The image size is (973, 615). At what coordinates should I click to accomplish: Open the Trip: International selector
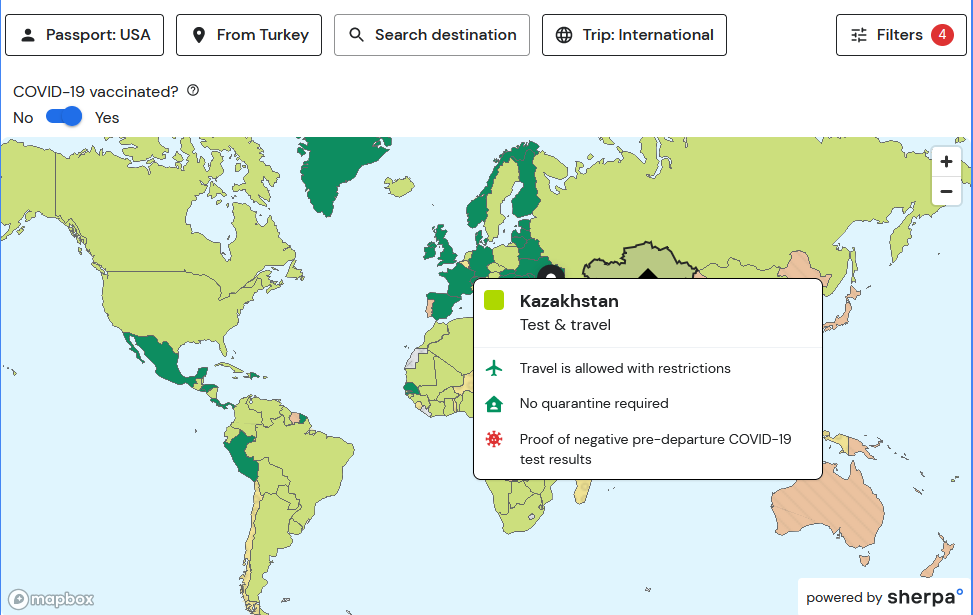click(x=634, y=34)
